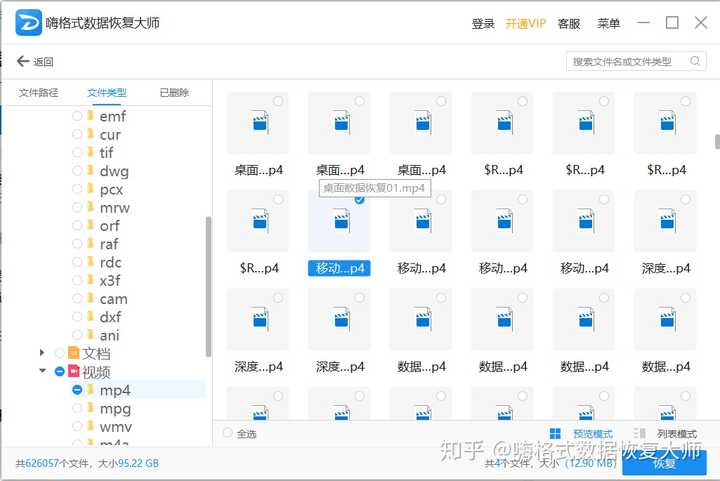Viewport: 720px width, 481px height.
Task: Switch to 列表模式 list view
Action: tap(665, 433)
